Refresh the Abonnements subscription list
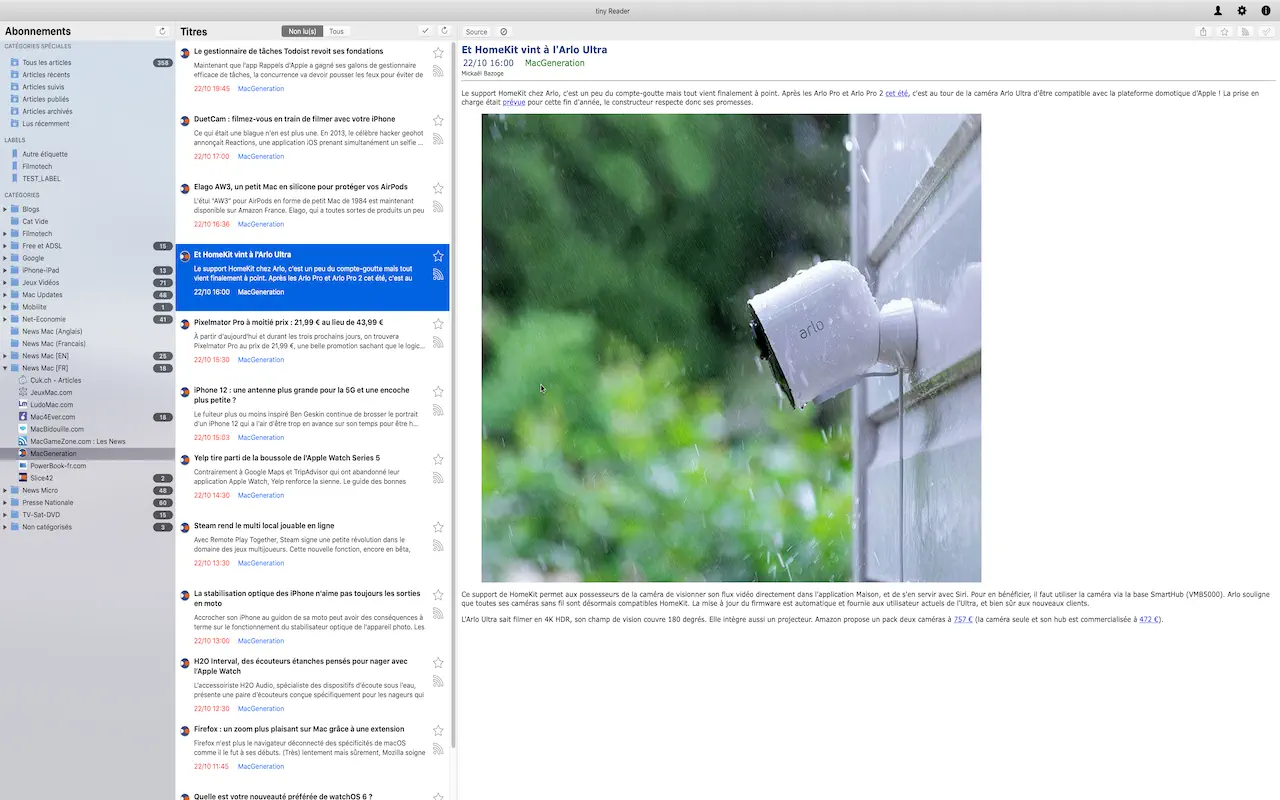Viewport: 1280px width, 800px height. point(162,31)
